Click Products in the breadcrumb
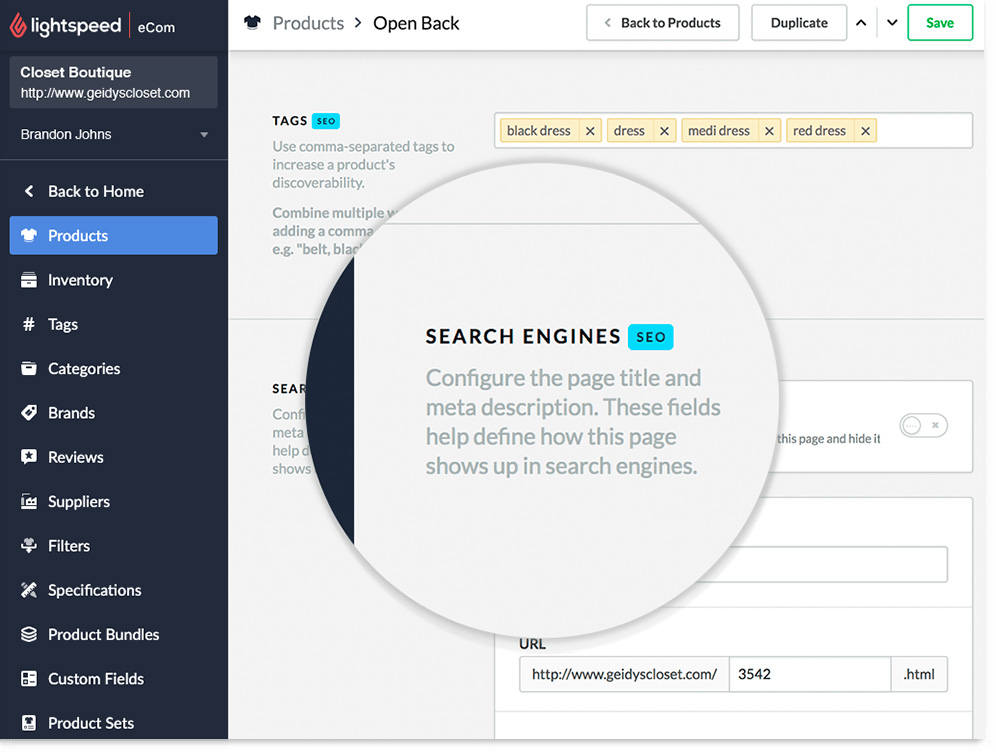The image size is (996, 752). click(x=308, y=23)
